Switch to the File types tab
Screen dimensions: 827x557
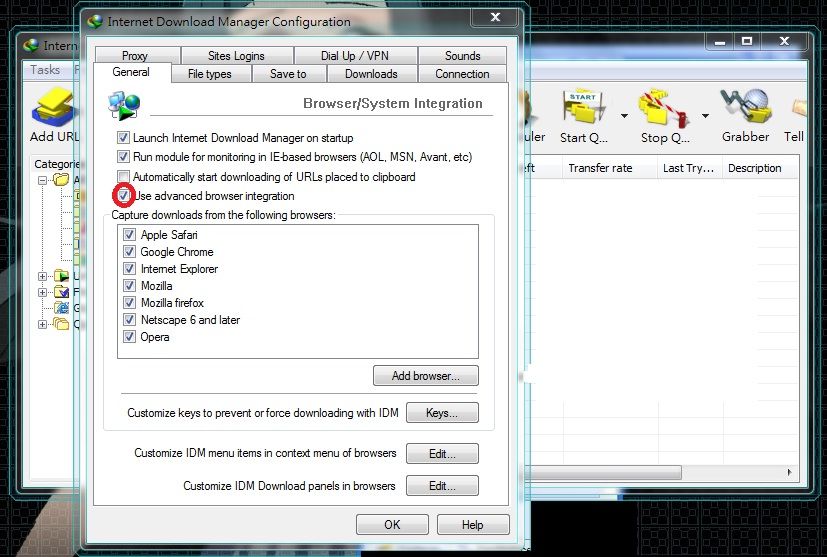(212, 74)
